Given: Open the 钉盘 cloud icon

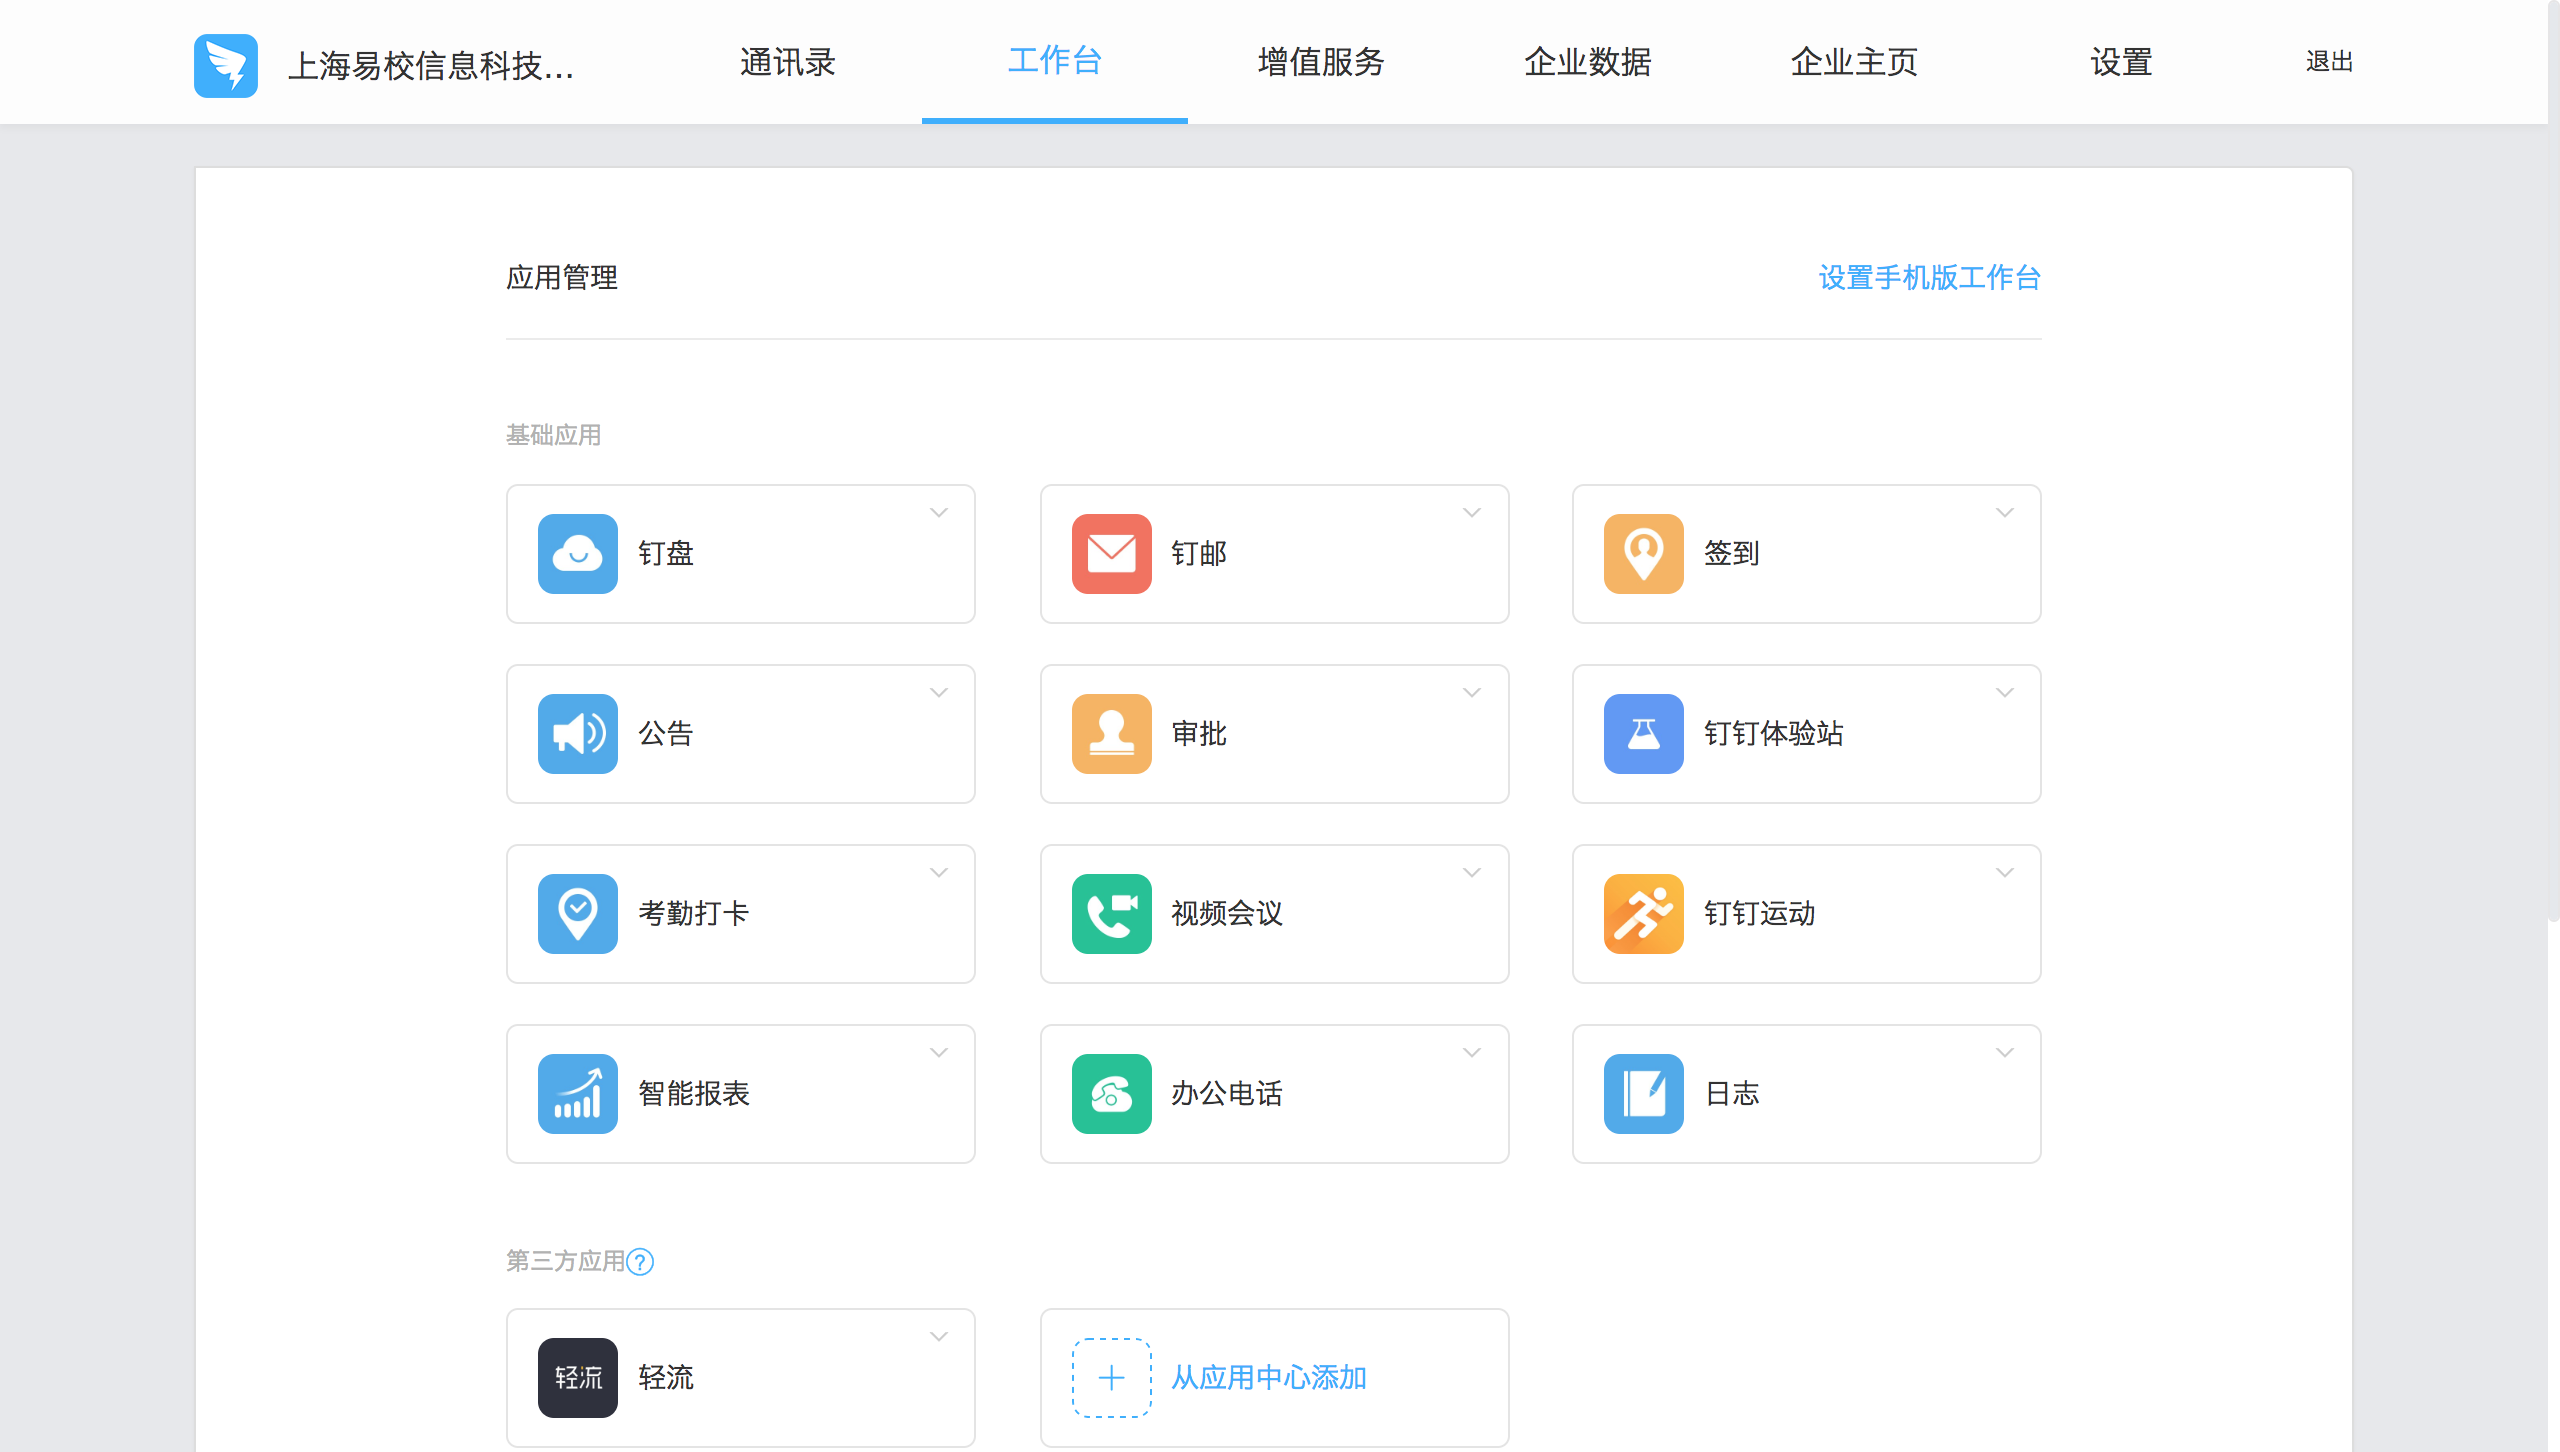Looking at the screenshot, I should pos(578,553).
